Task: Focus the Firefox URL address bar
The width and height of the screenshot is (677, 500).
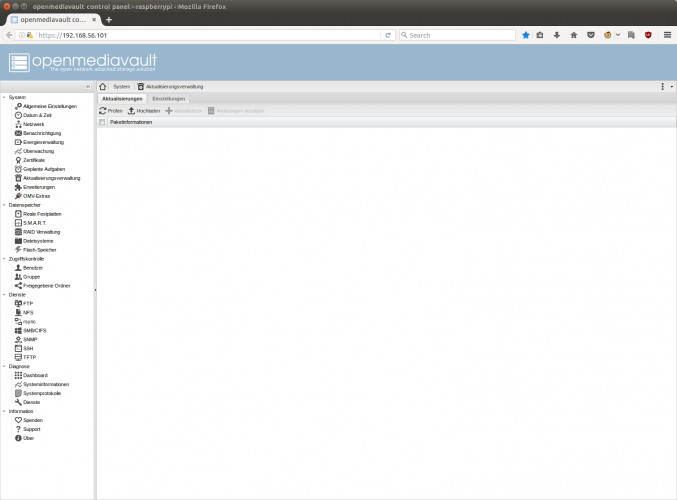Action: (208, 35)
